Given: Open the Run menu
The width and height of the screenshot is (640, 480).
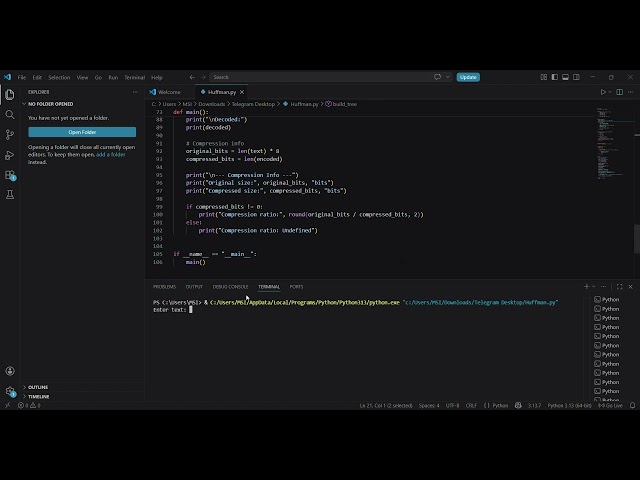Looking at the screenshot, I should point(113,78).
